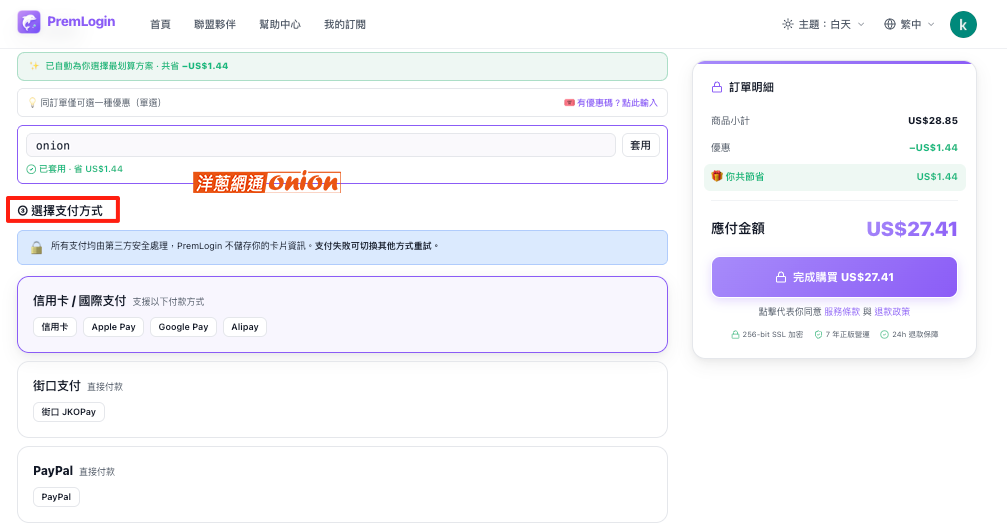1007x527 pixels.
Task: Focus the coupon code field containing onion
Action: (320, 145)
